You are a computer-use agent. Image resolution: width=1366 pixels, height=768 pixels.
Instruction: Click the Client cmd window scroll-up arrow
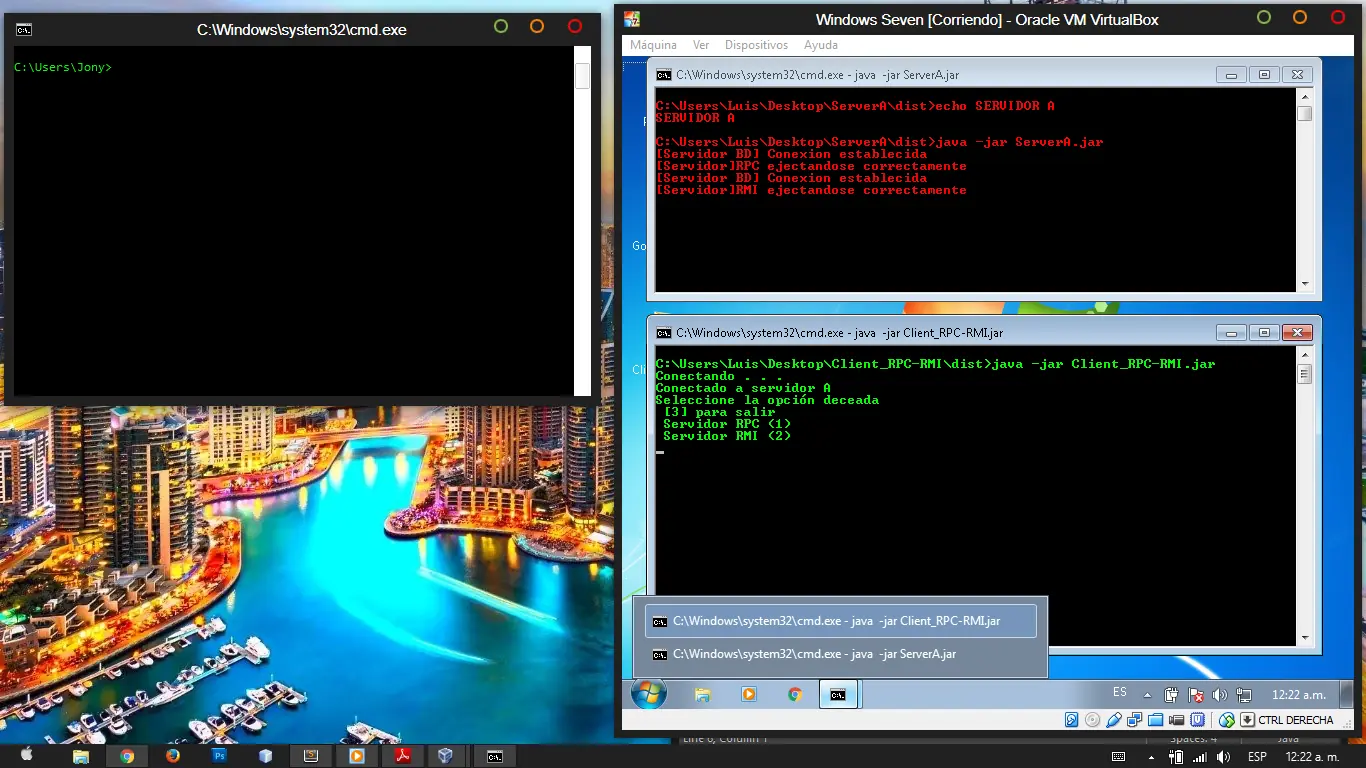coord(1304,355)
